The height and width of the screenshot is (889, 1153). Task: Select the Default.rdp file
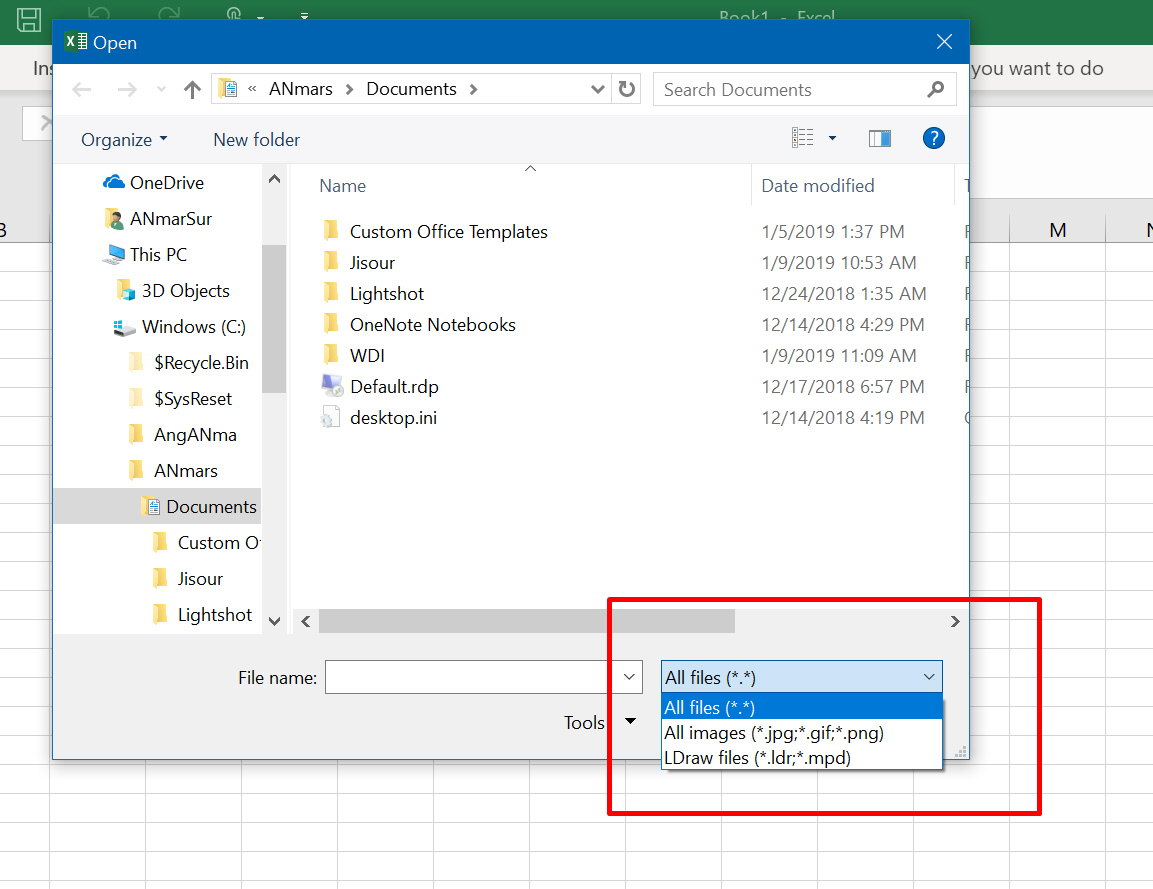(x=394, y=387)
